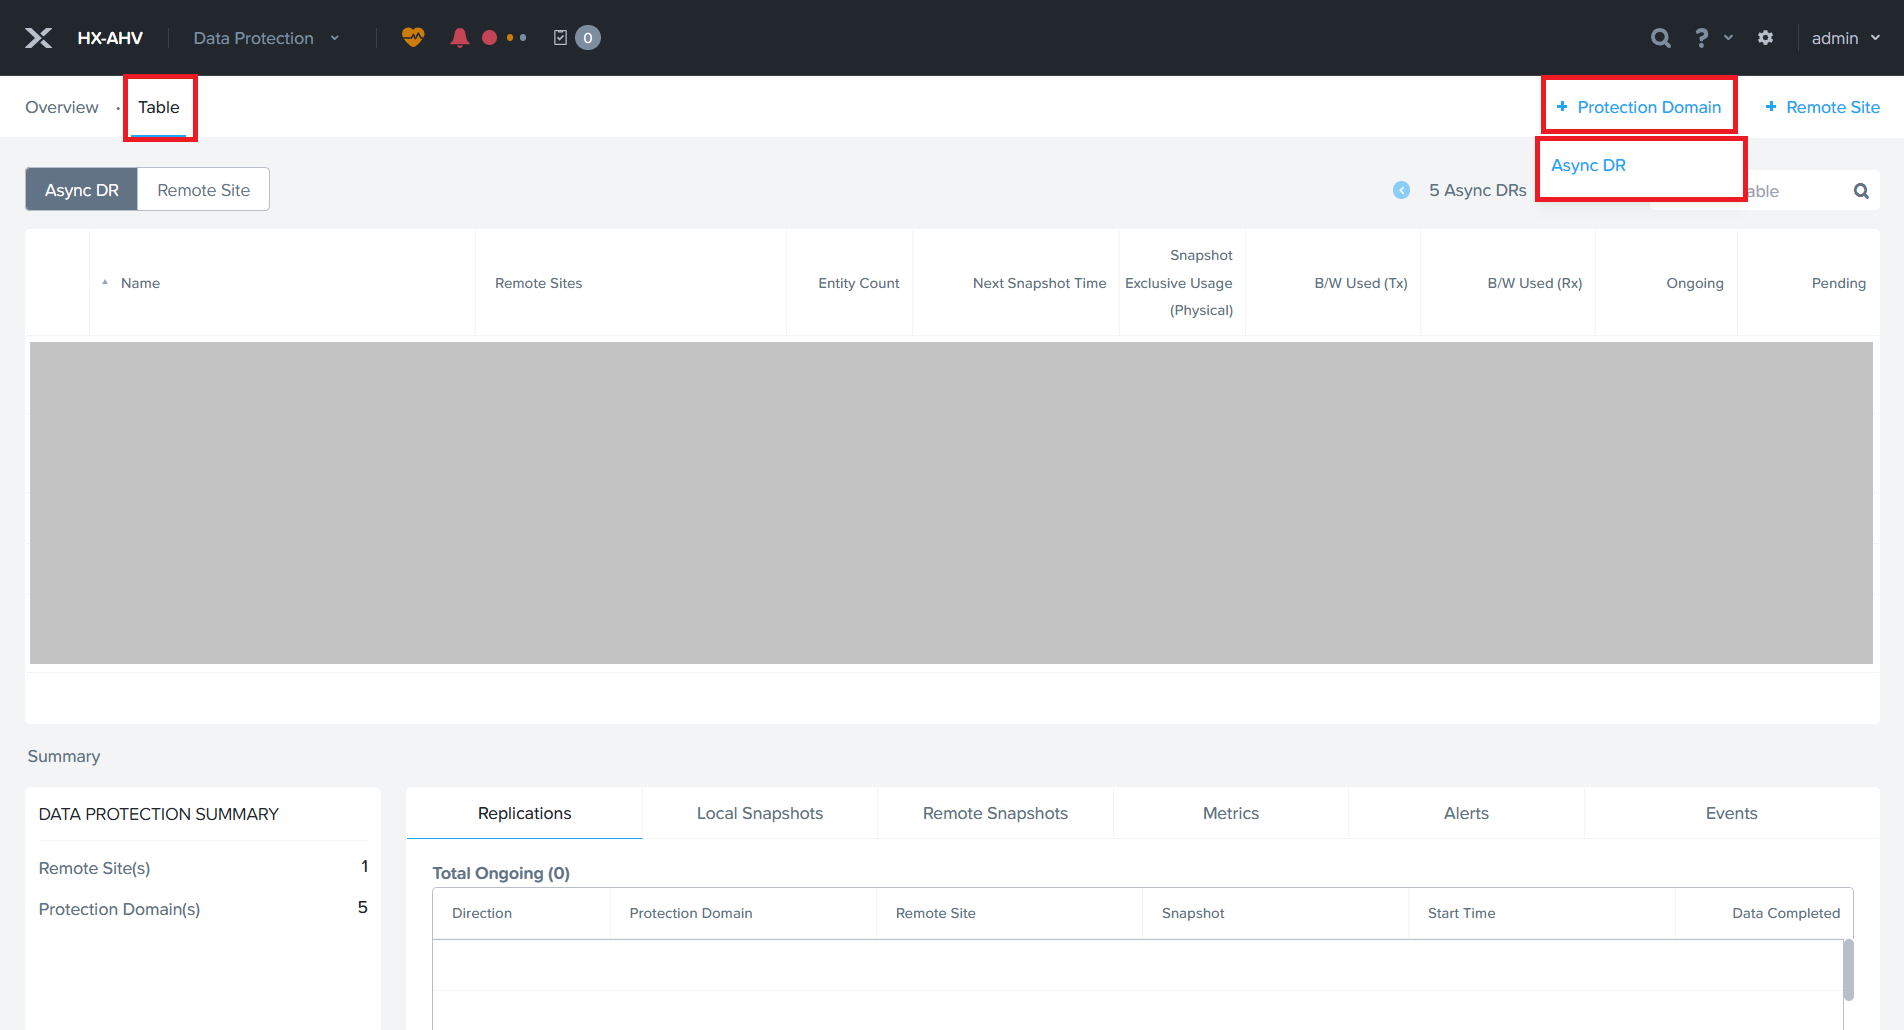Click the blue previous-page arrow near Async DRs
Viewport: 1904px width, 1030px height.
(x=1402, y=190)
